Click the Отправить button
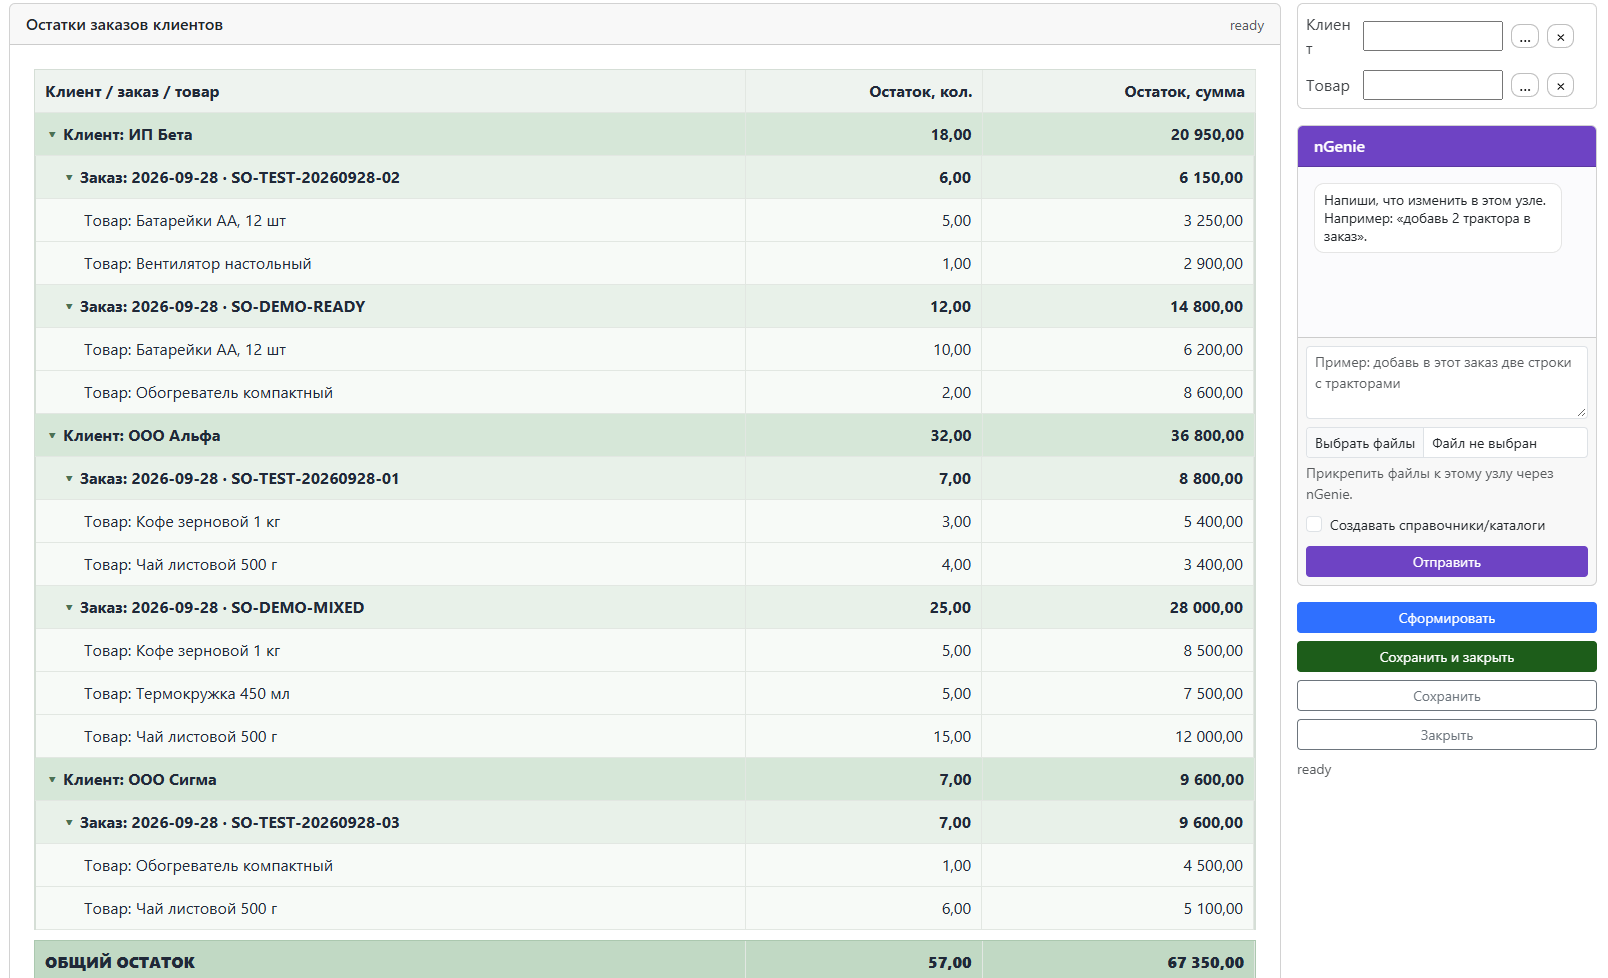This screenshot has width=1608, height=978. click(x=1446, y=562)
